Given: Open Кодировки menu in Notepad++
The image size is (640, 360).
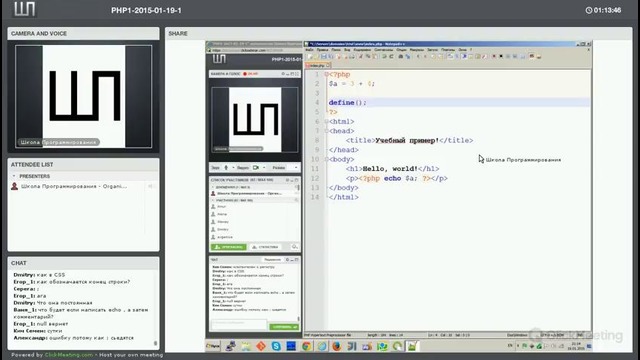Looking at the screenshot, I should pyautogui.click(x=362, y=50).
